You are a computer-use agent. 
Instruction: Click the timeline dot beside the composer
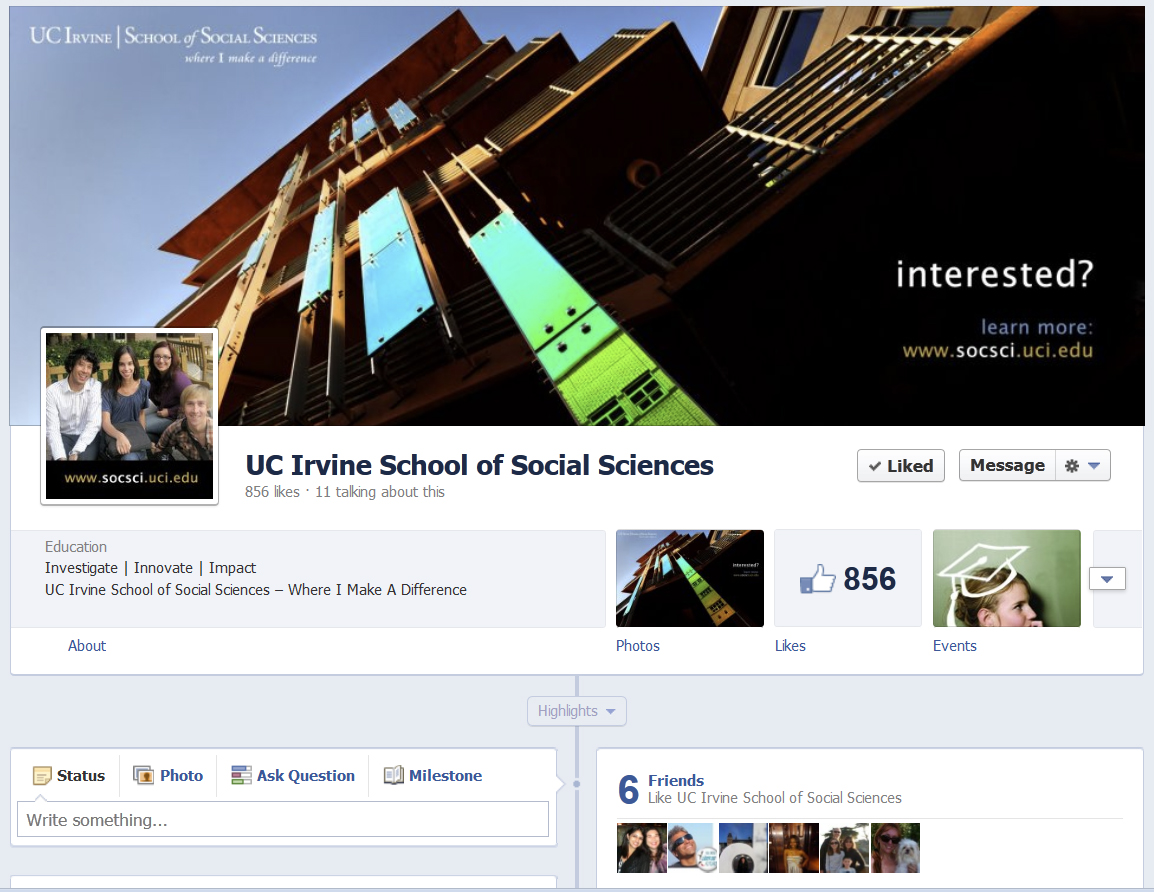tap(576, 784)
